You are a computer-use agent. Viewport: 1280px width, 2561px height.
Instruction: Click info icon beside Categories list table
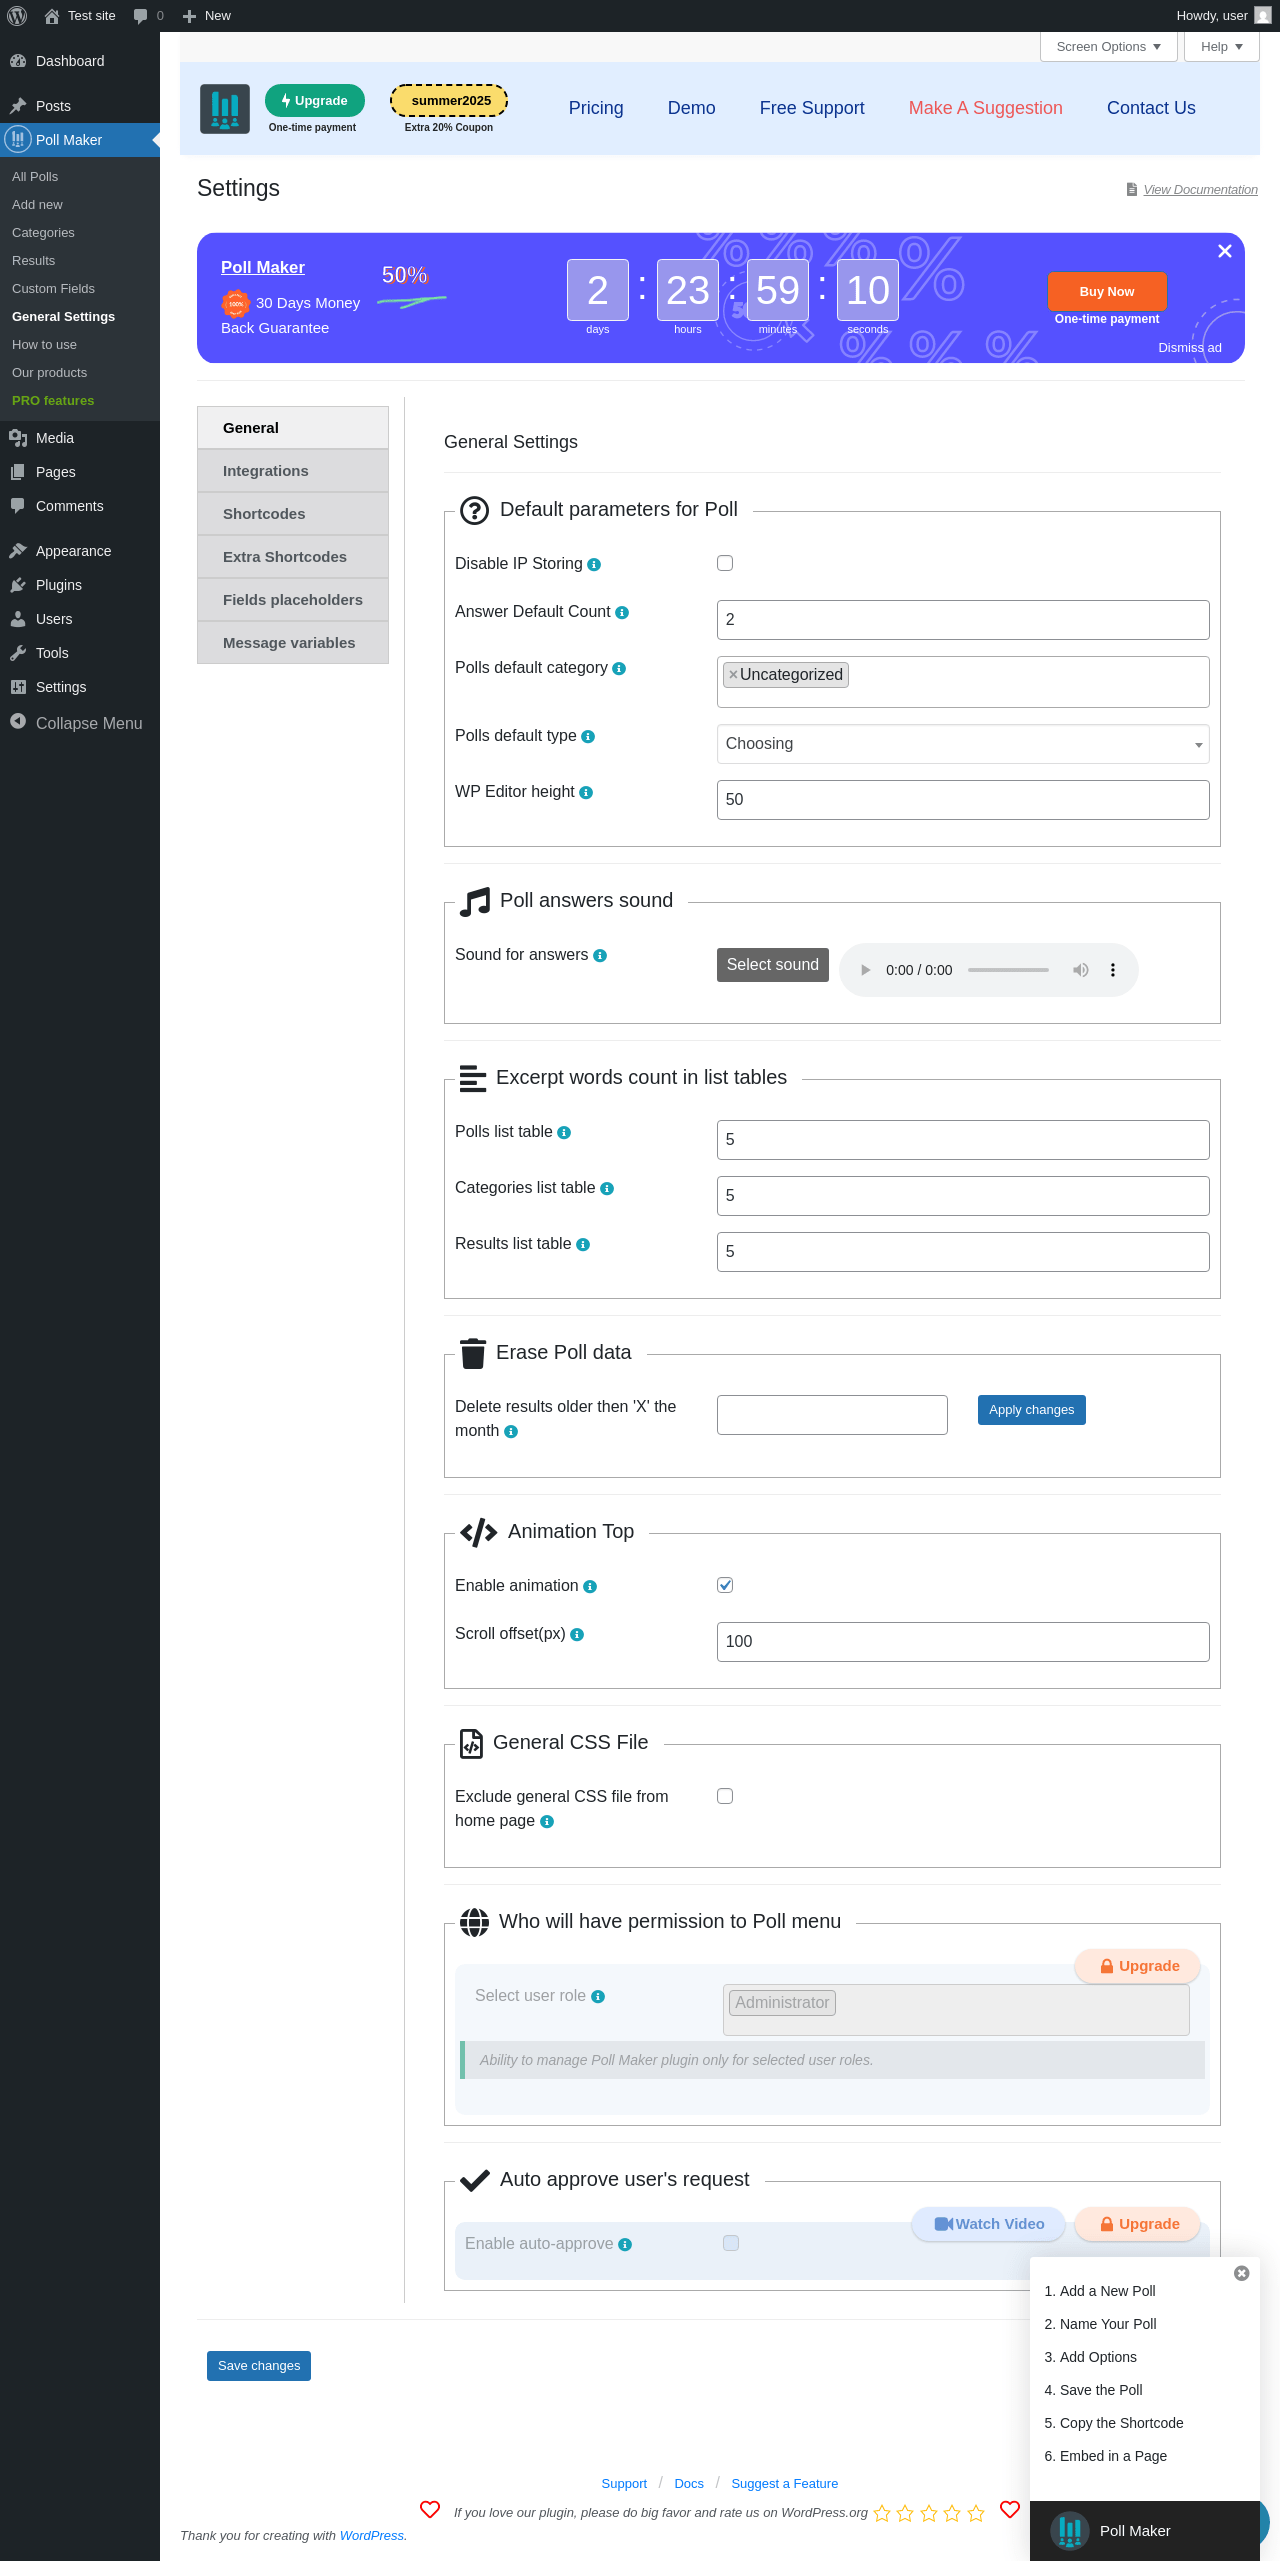607,1189
